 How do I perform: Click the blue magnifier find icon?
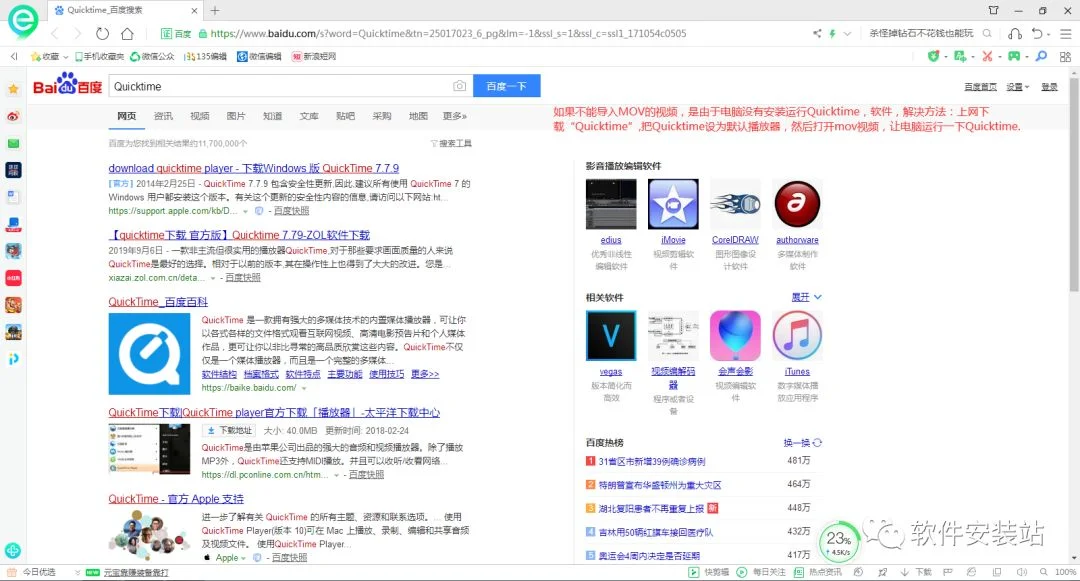[x=1041, y=56]
